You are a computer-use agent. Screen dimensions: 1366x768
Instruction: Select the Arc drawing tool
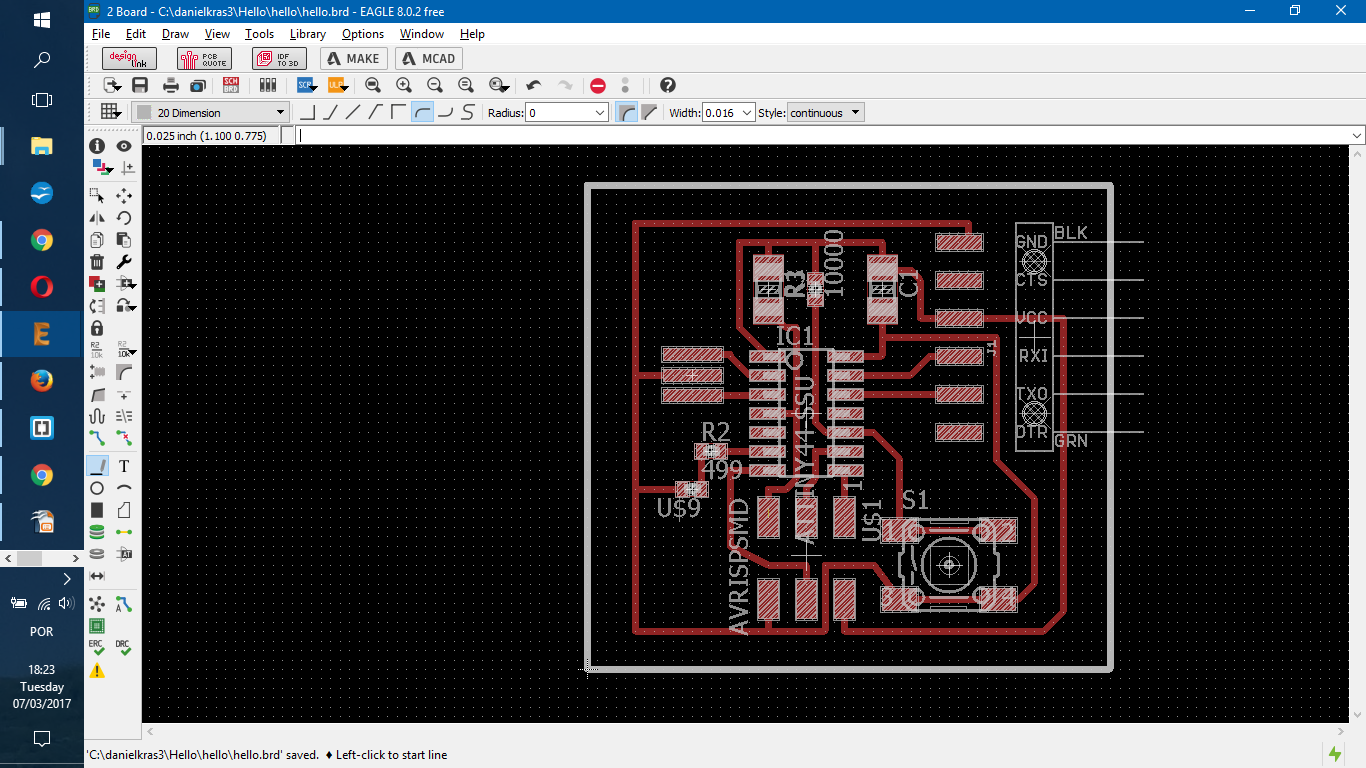(124, 488)
